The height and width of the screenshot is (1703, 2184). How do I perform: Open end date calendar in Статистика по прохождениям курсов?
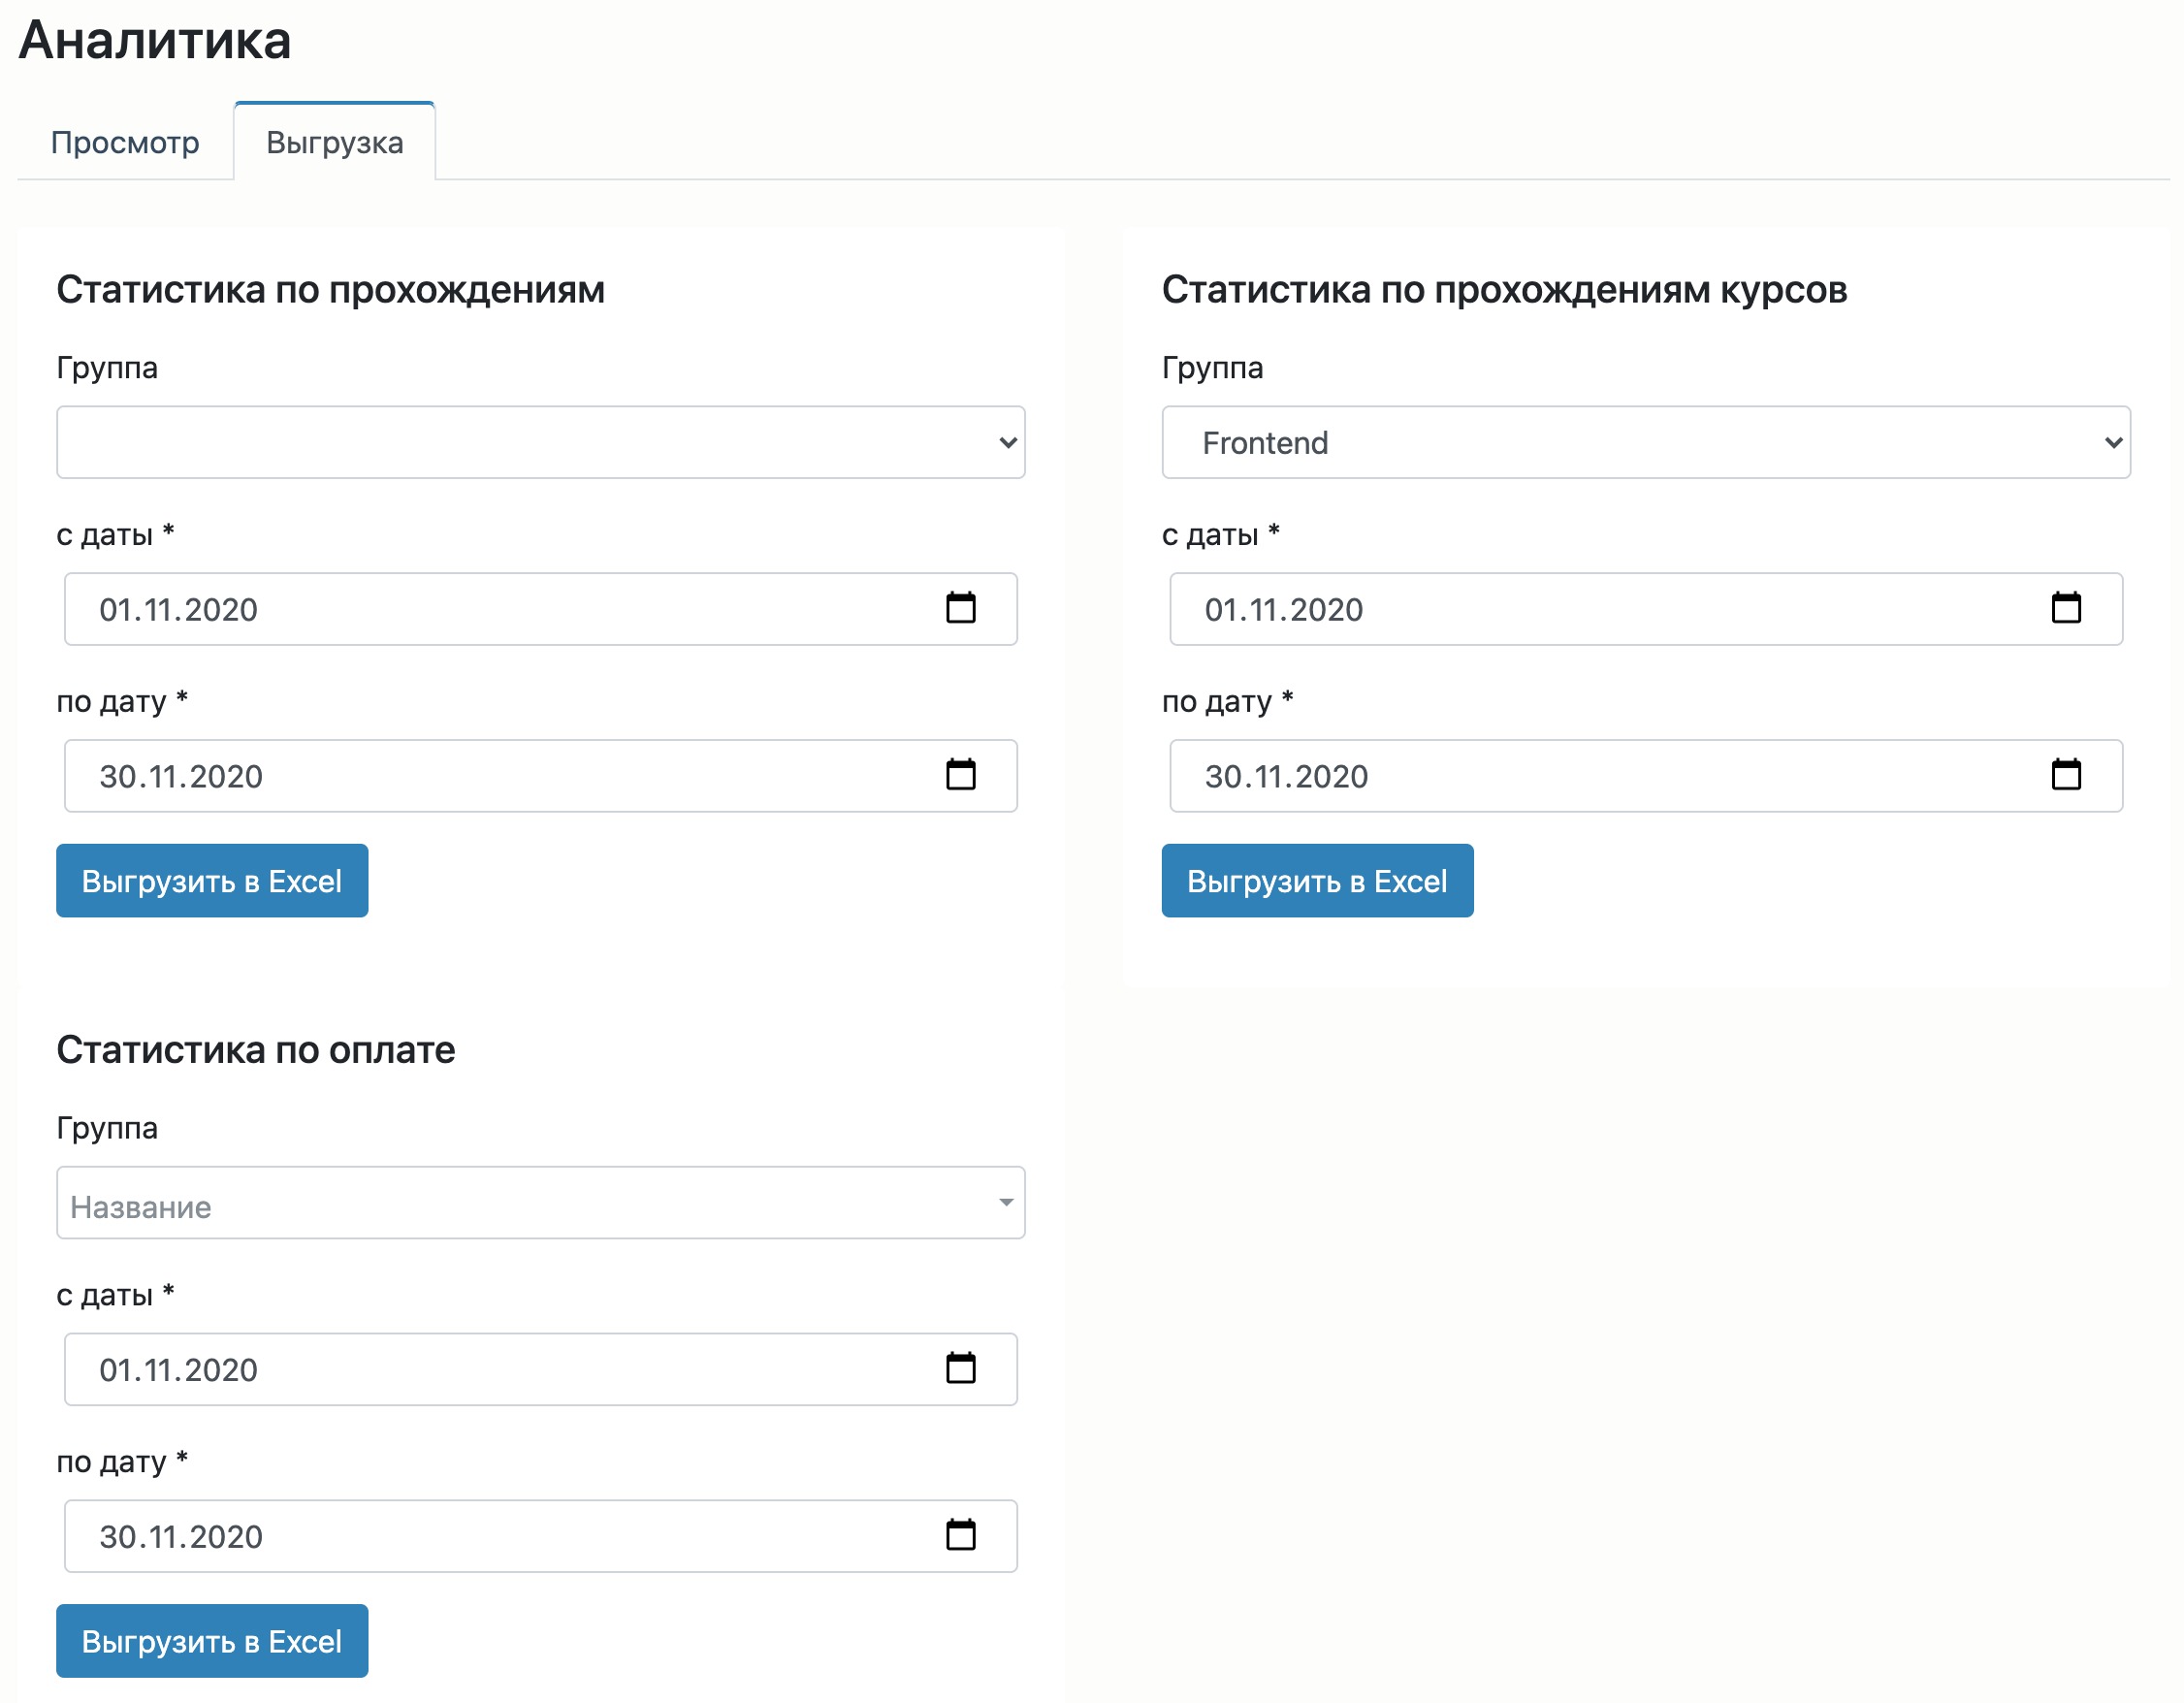(2065, 775)
